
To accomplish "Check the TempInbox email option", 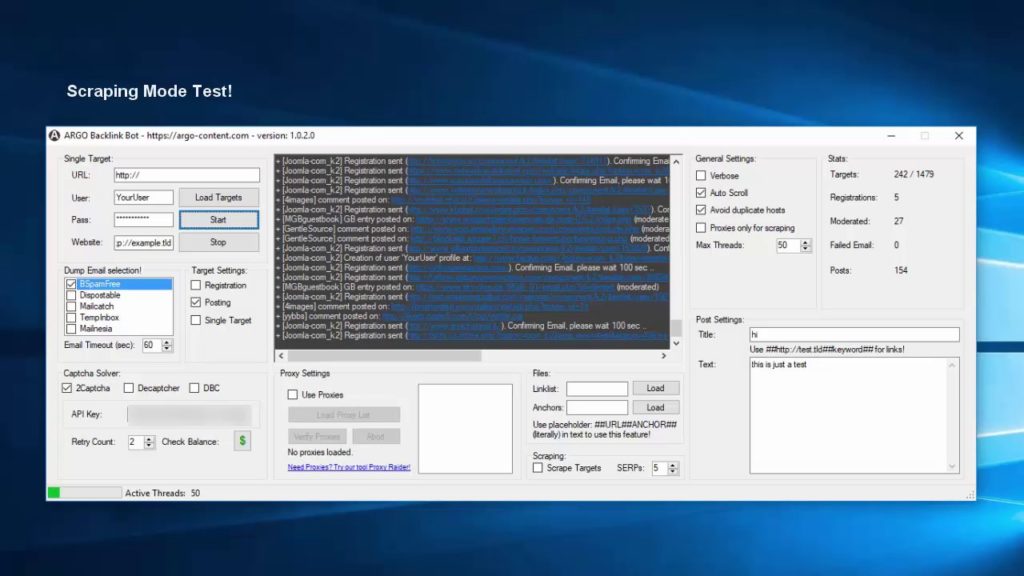I will click(71, 317).
